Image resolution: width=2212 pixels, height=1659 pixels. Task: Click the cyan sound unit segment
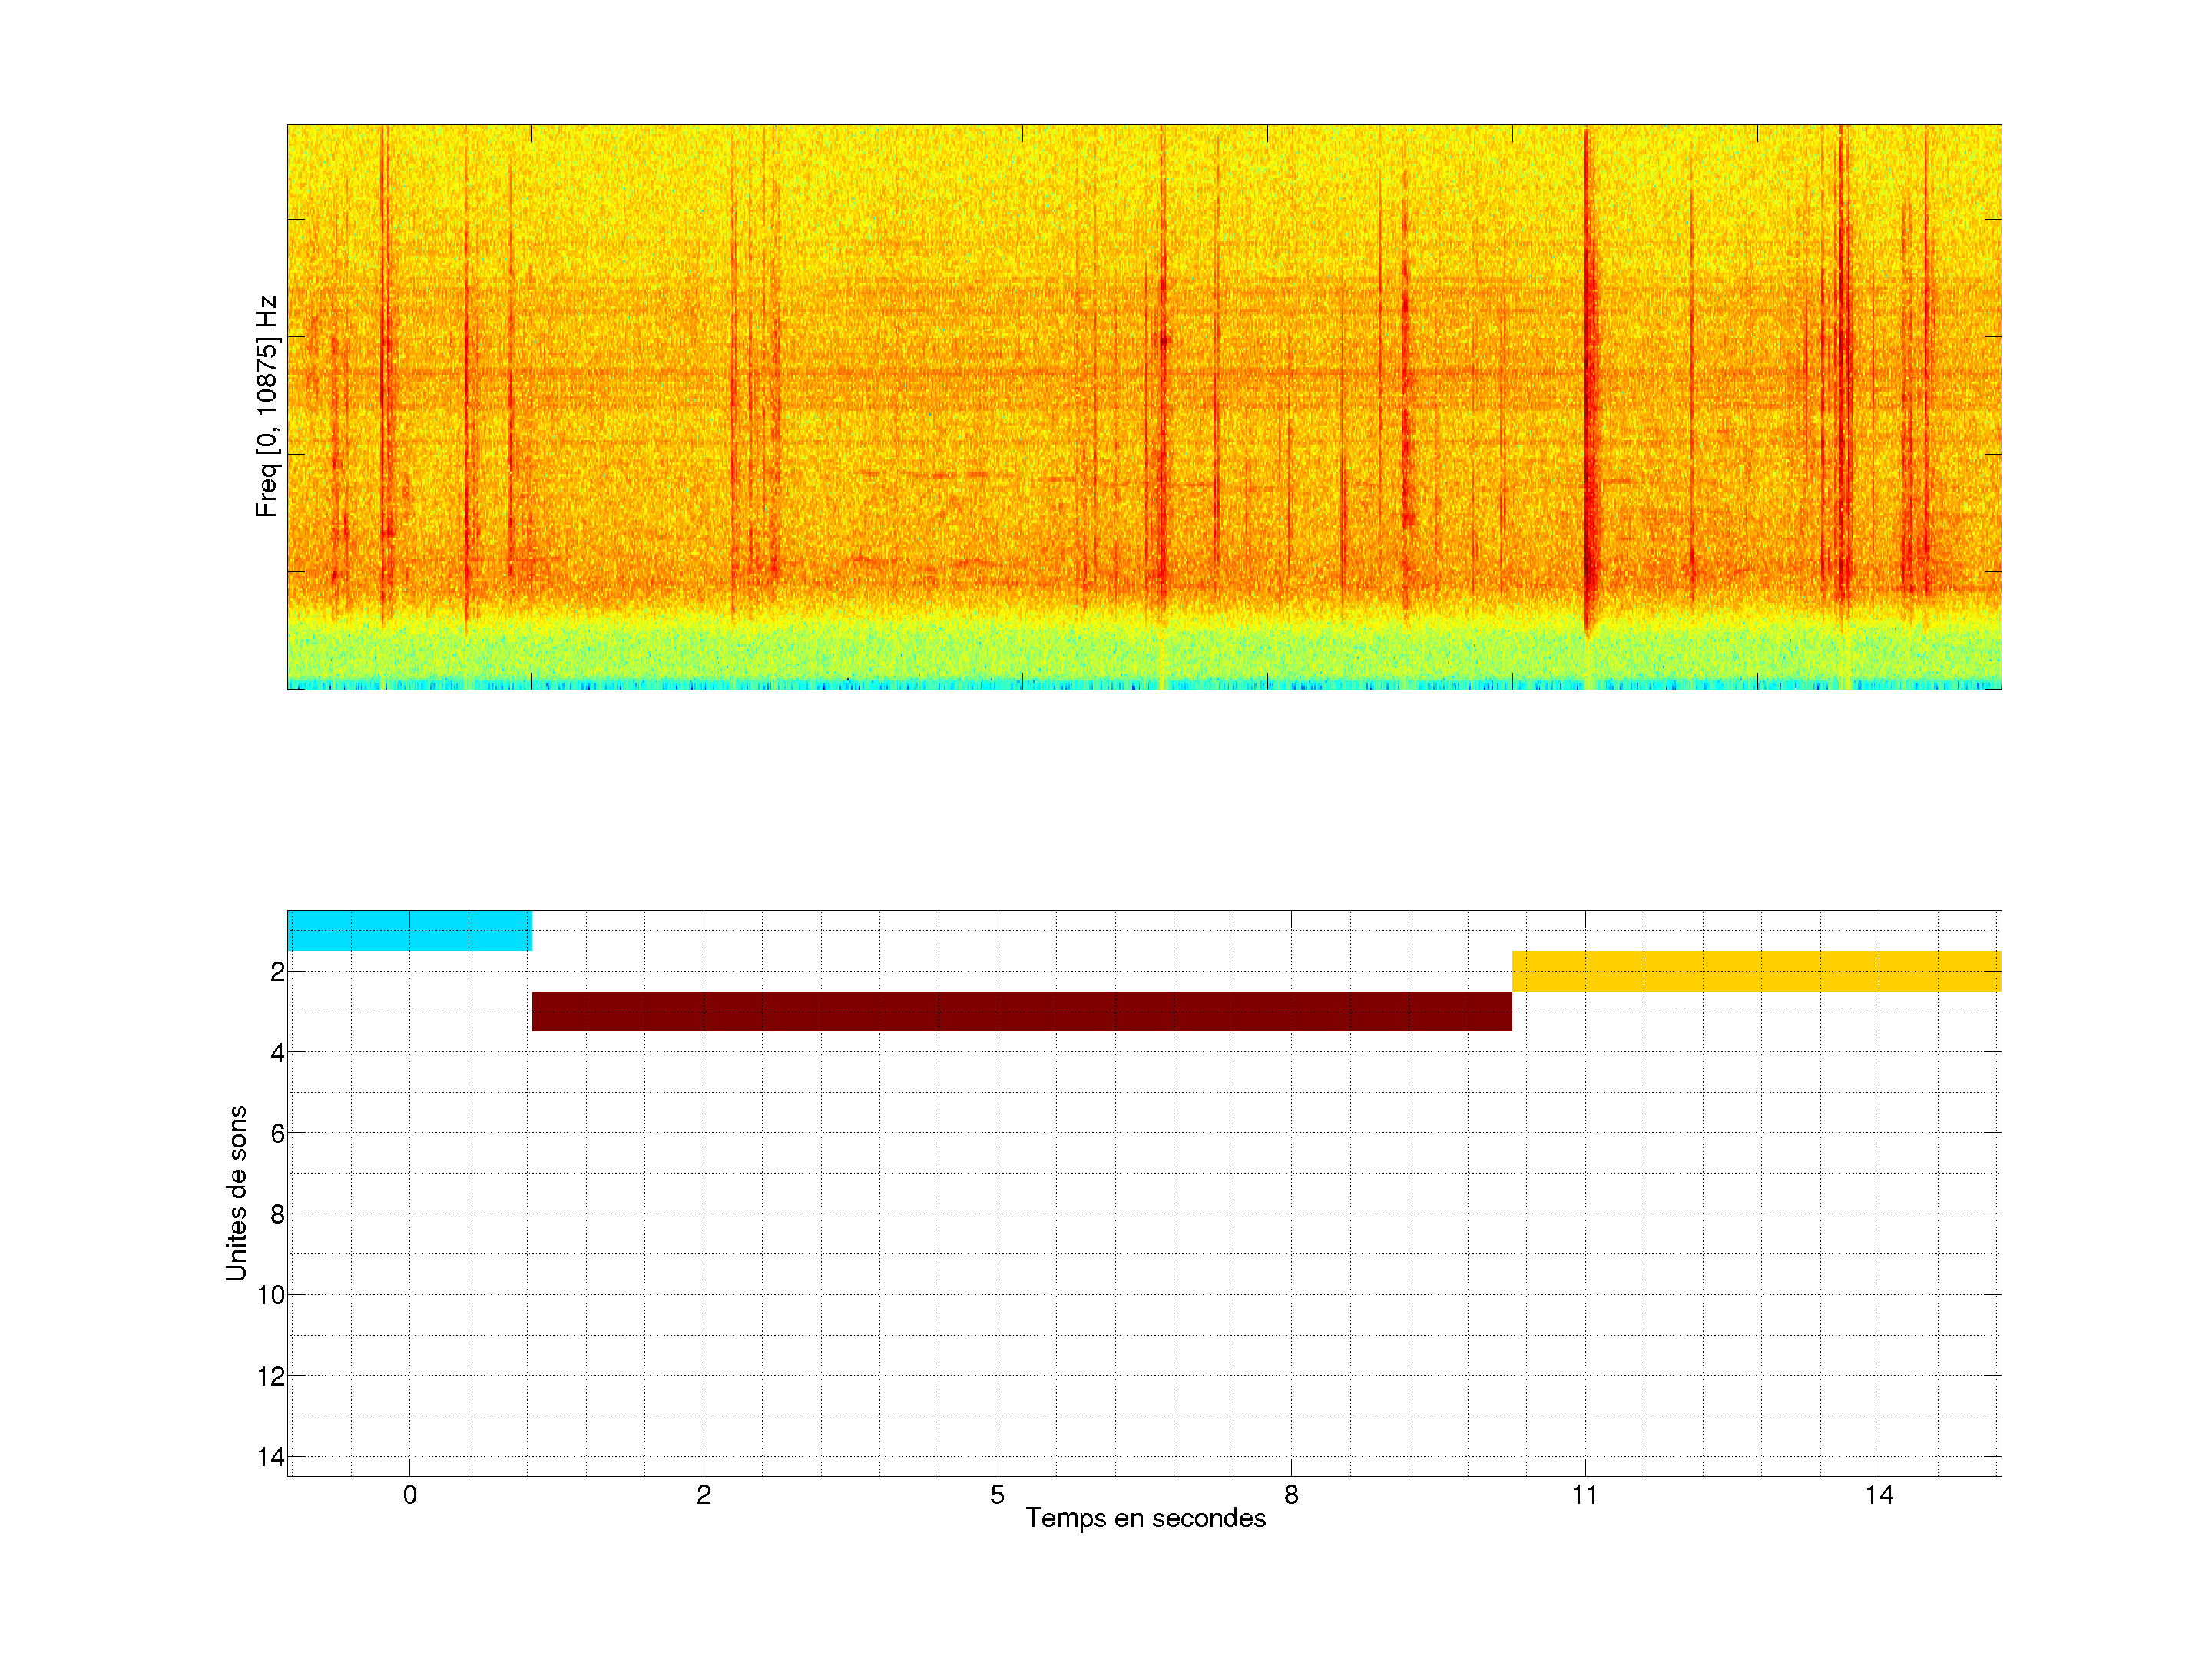tap(409, 931)
